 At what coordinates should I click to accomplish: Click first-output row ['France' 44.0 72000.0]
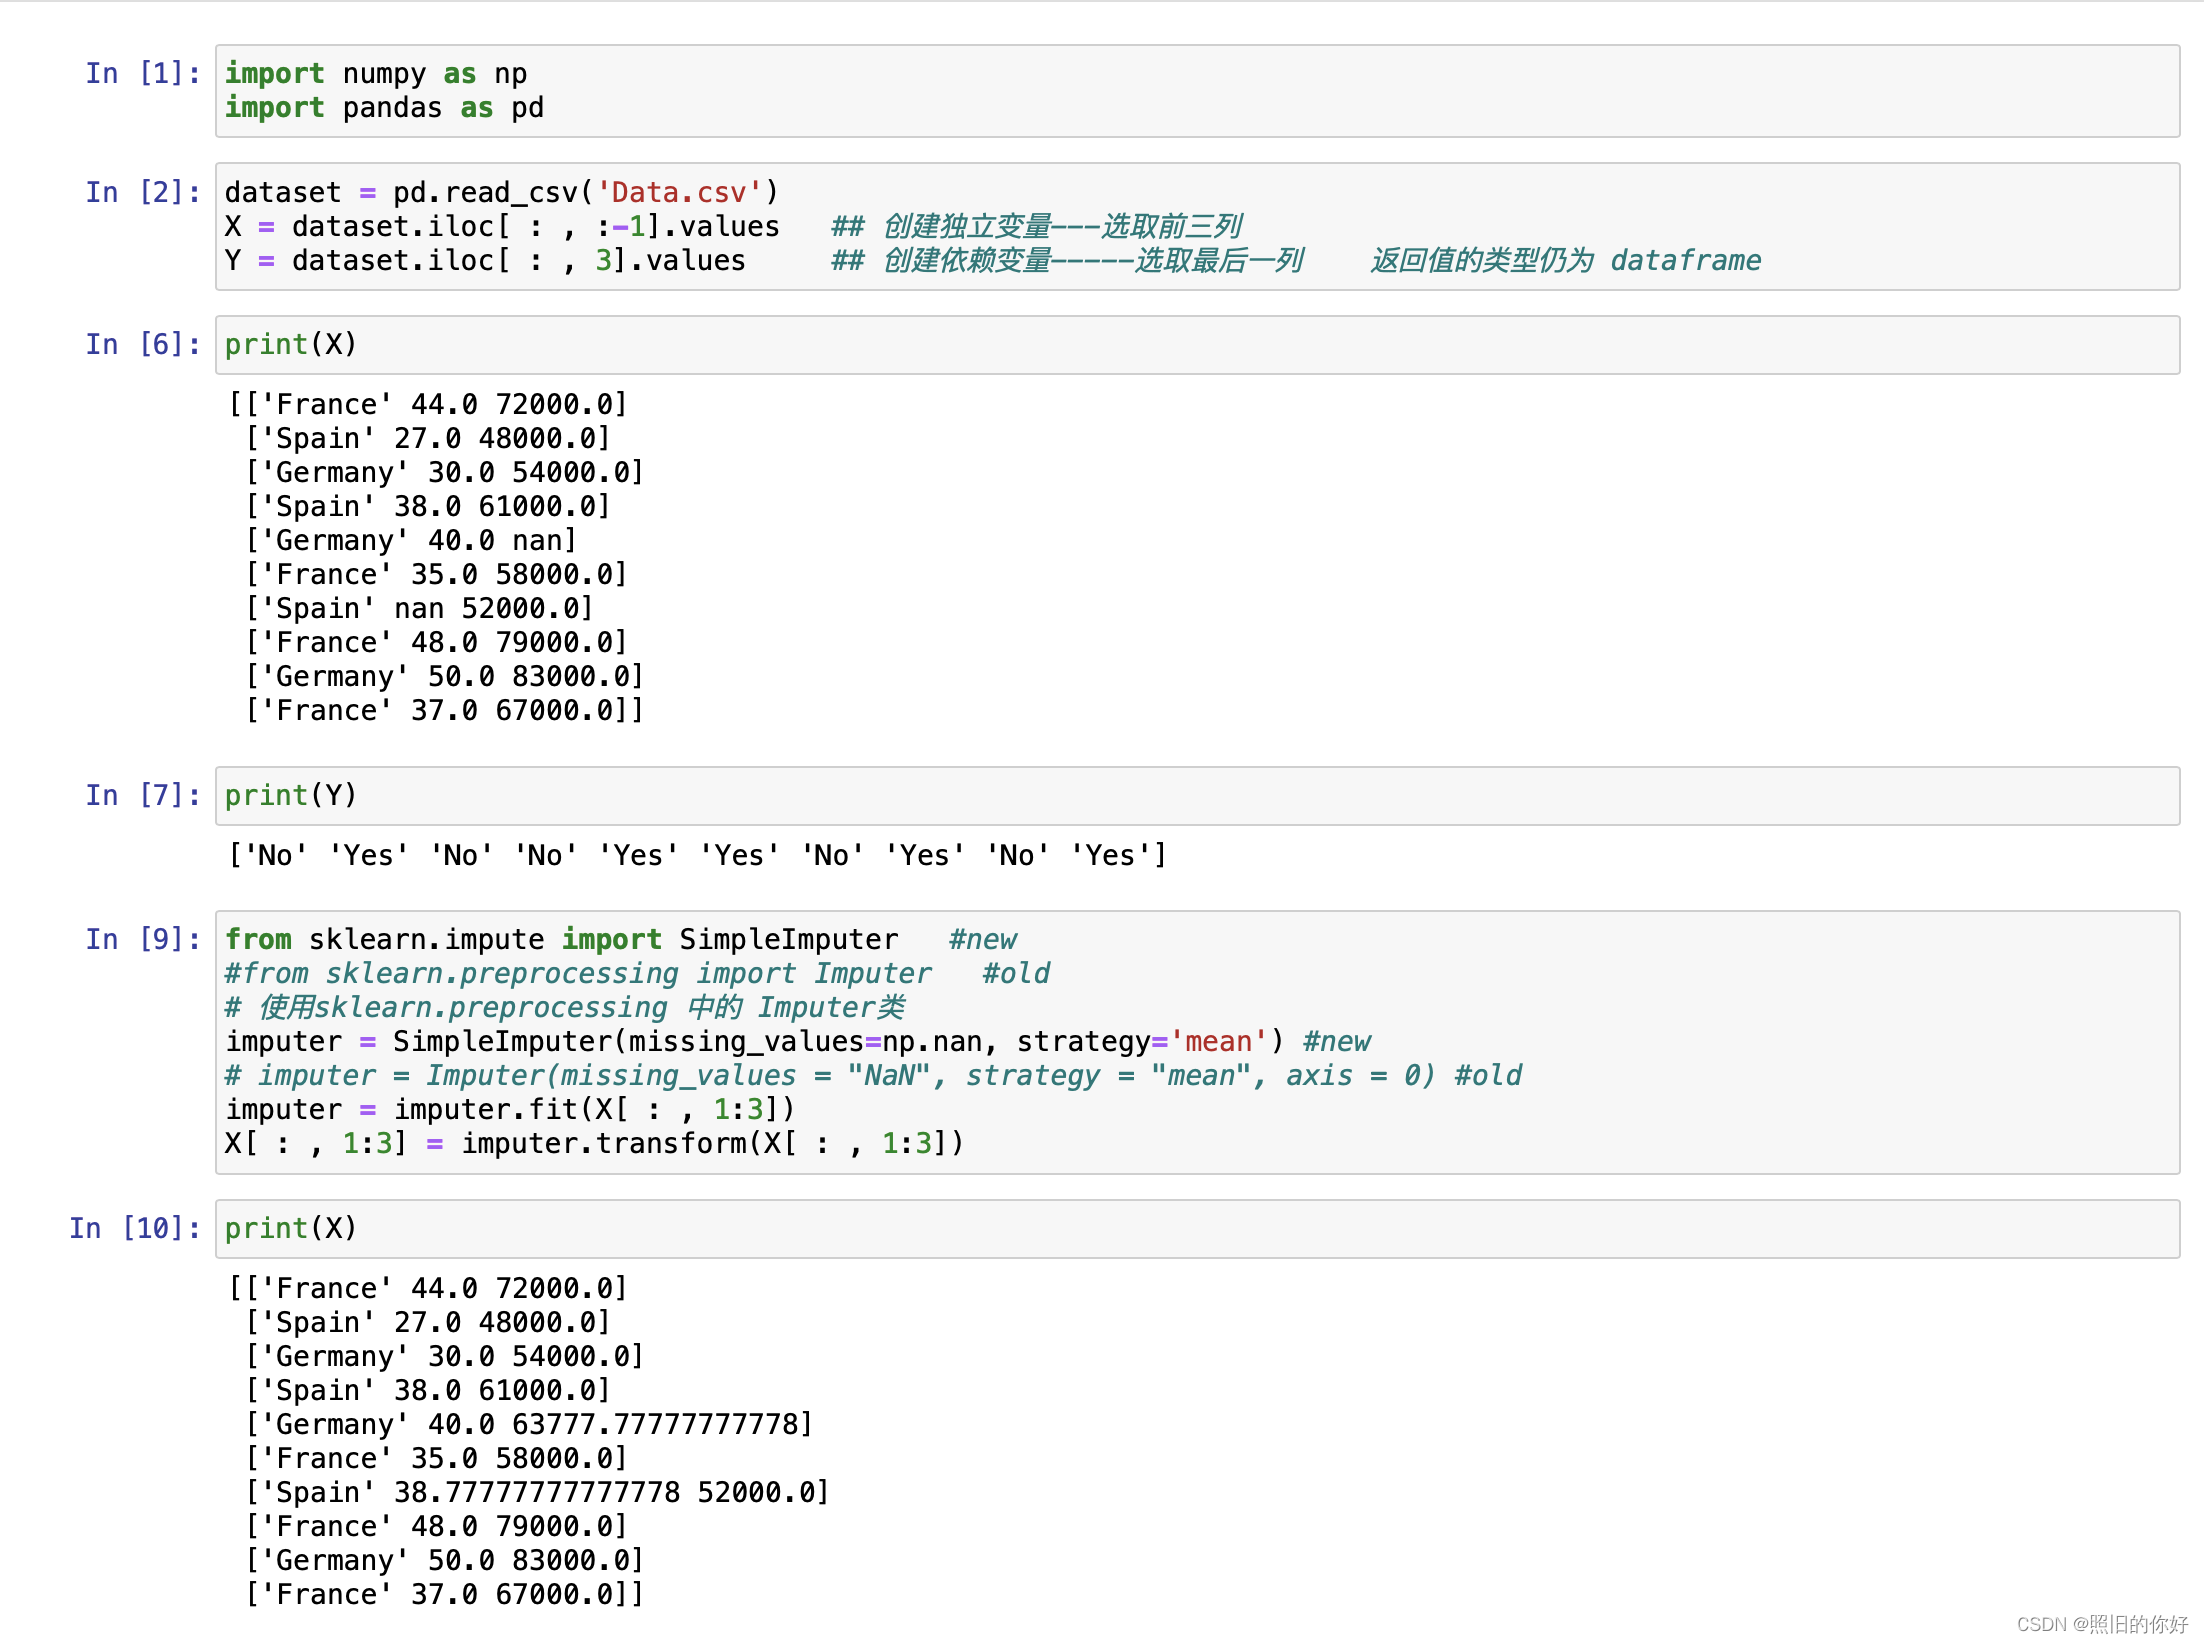pyautogui.click(x=428, y=405)
